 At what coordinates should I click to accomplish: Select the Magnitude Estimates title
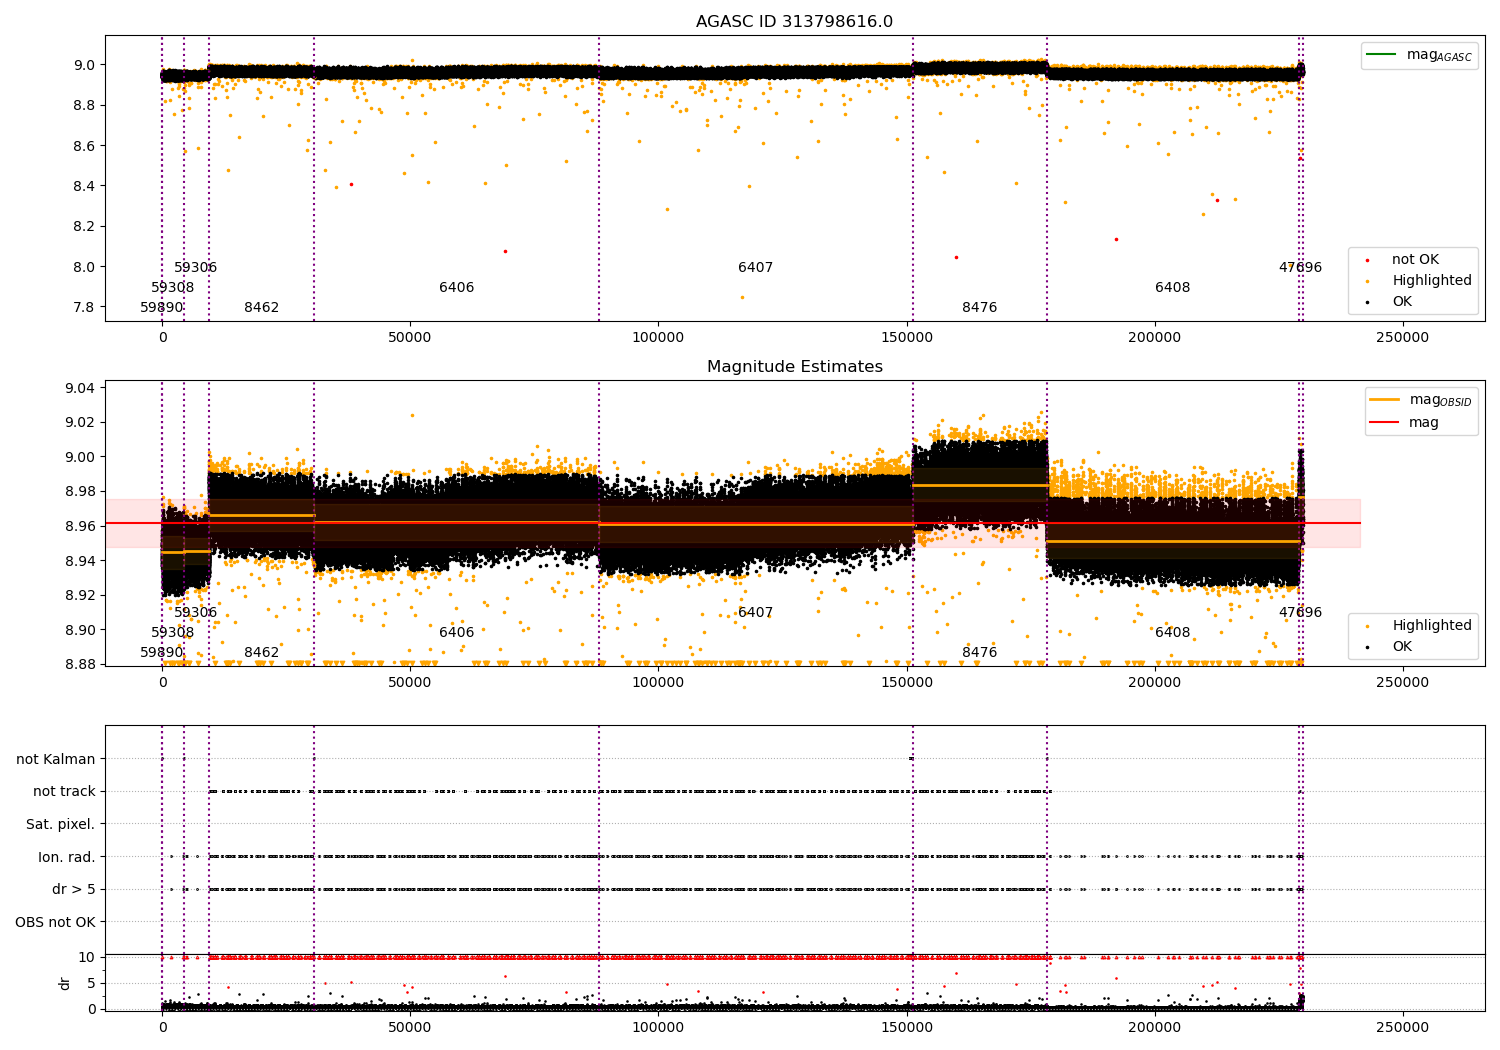tap(794, 367)
